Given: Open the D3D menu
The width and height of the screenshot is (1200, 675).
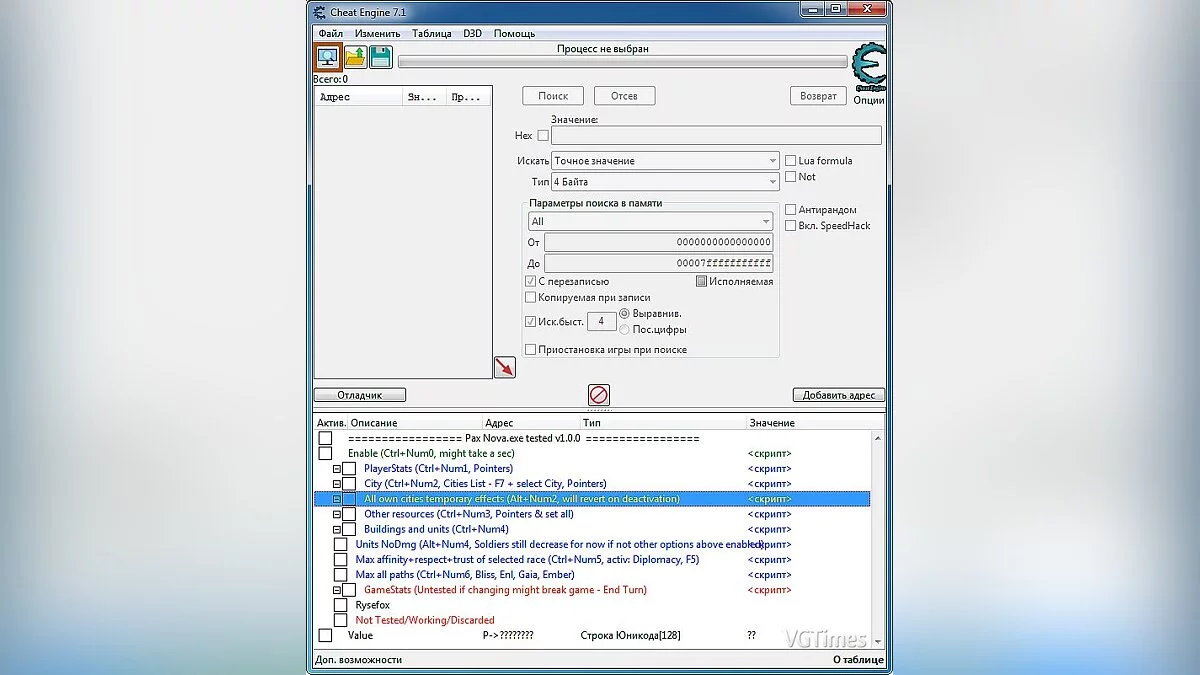Looking at the screenshot, I should pyautogui.click(x=472, y=33).
